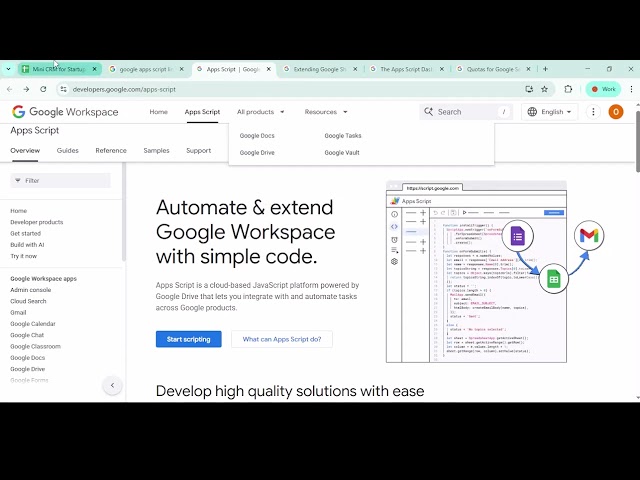Close the google apps script search tab

click(x=182, y=69)
